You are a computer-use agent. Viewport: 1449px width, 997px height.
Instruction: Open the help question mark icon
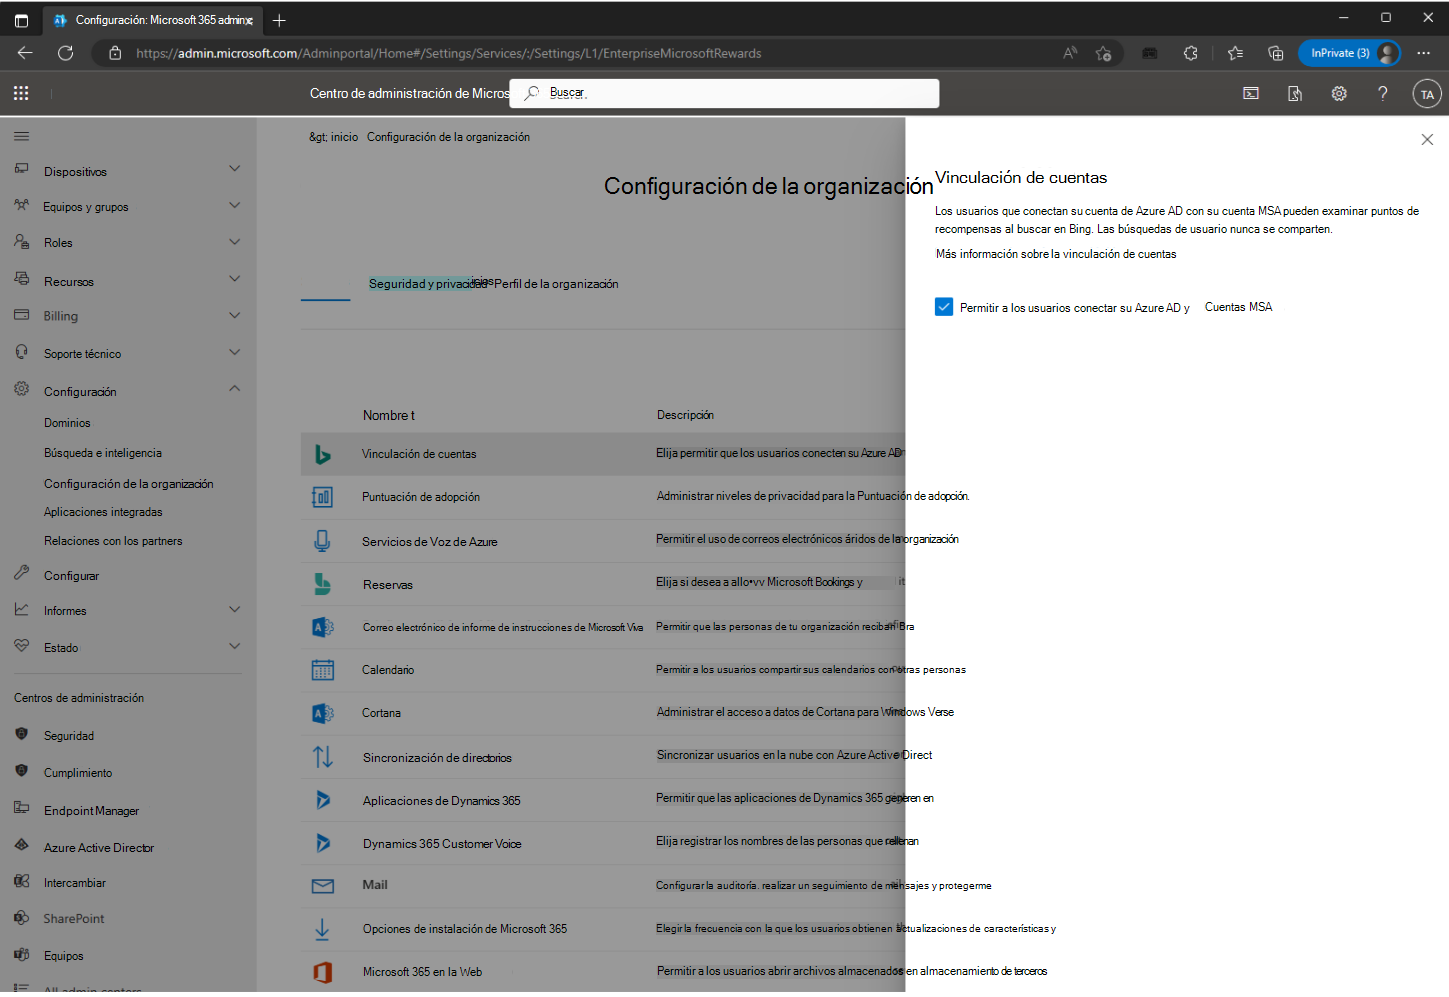[1383, 93]
